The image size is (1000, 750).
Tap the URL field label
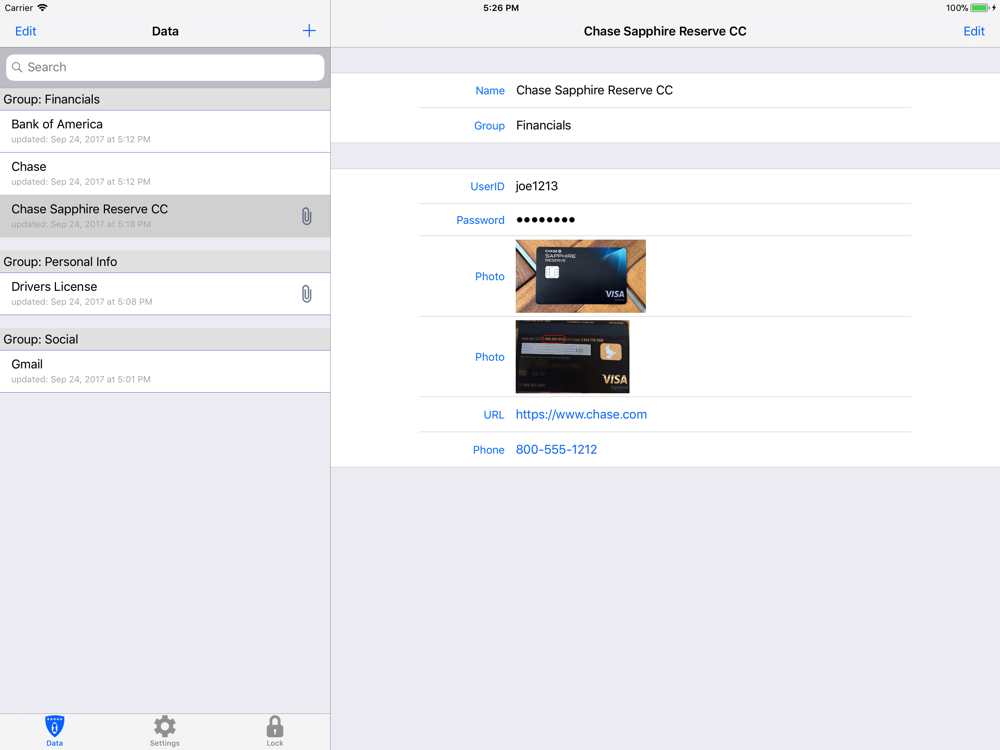coord(494,415)
